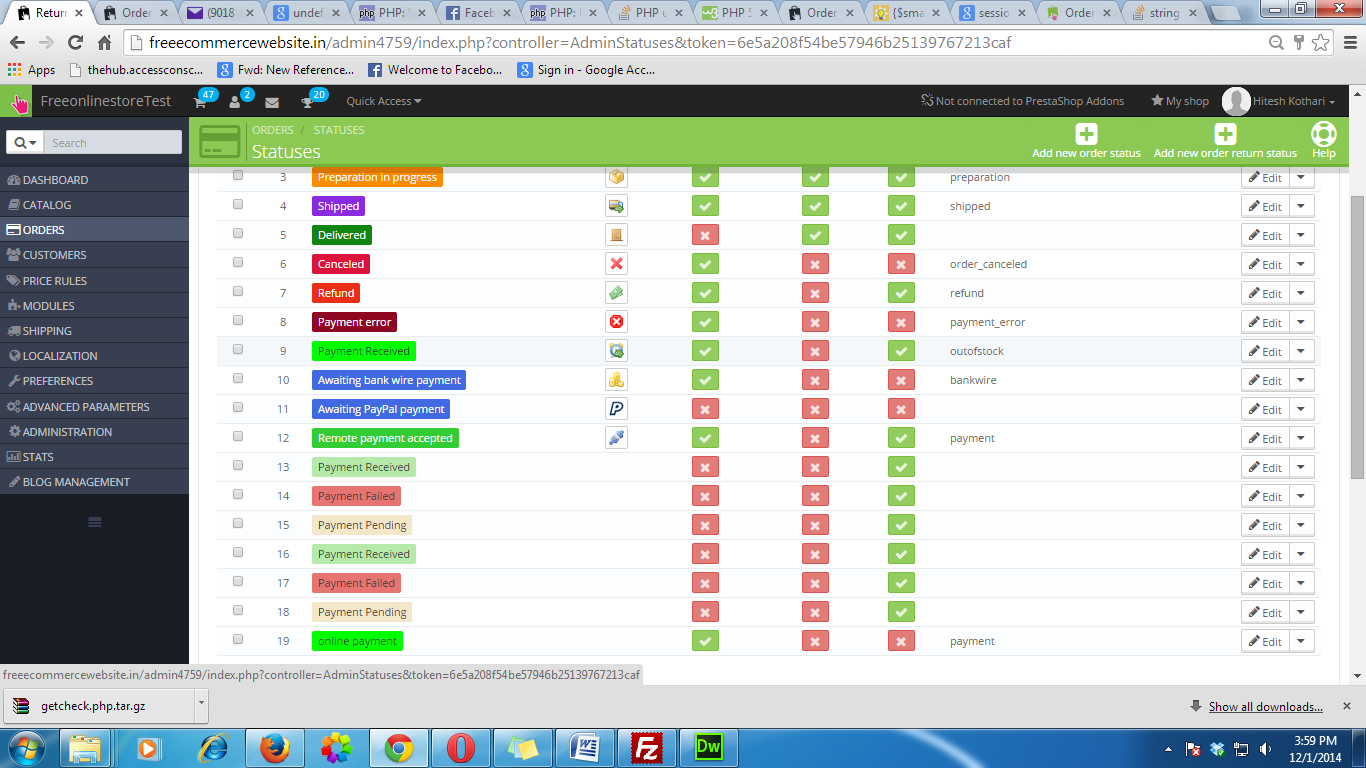Viewport: 1366px width, 768px height.
Task: Click the Preparation in progress box icon
Action: click(x=616, y=177)
